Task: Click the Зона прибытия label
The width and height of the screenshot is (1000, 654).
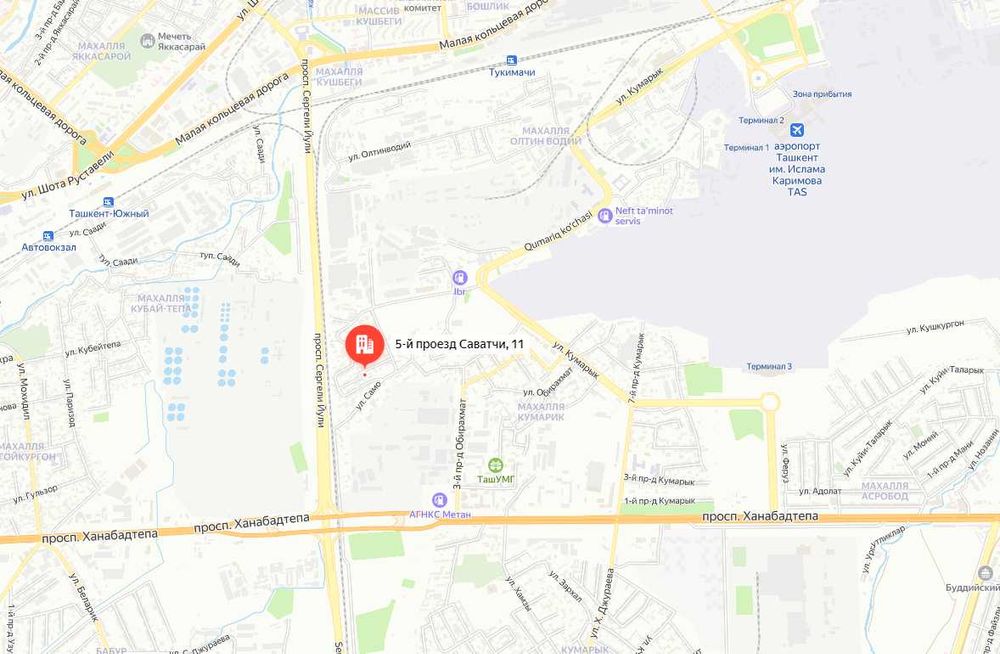Action: pyautogui.click(x=822, y=94)
